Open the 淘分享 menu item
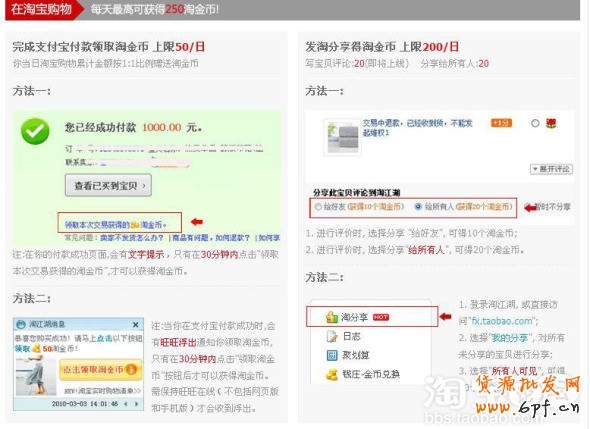Image resolution: width=590 pixels, height=429 pixels. 372,316
